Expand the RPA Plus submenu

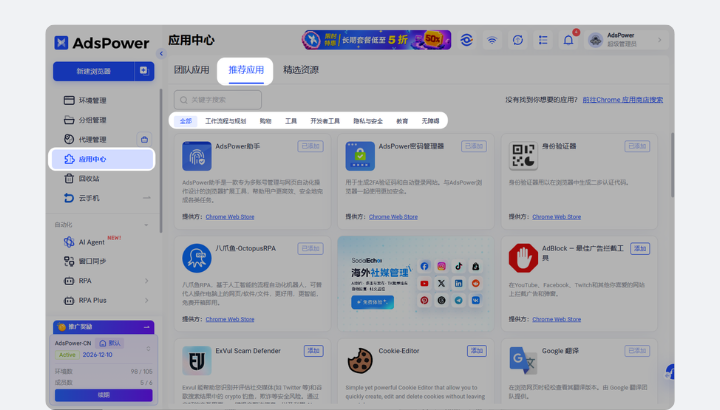coord(146,300)
